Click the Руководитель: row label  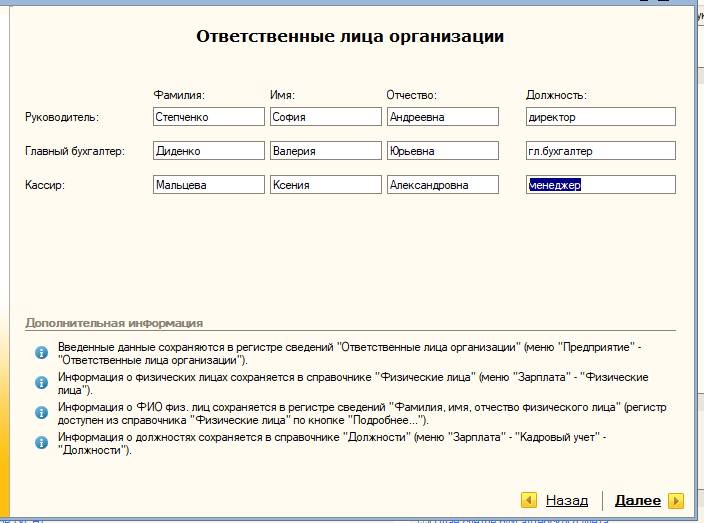click(62, 117)
